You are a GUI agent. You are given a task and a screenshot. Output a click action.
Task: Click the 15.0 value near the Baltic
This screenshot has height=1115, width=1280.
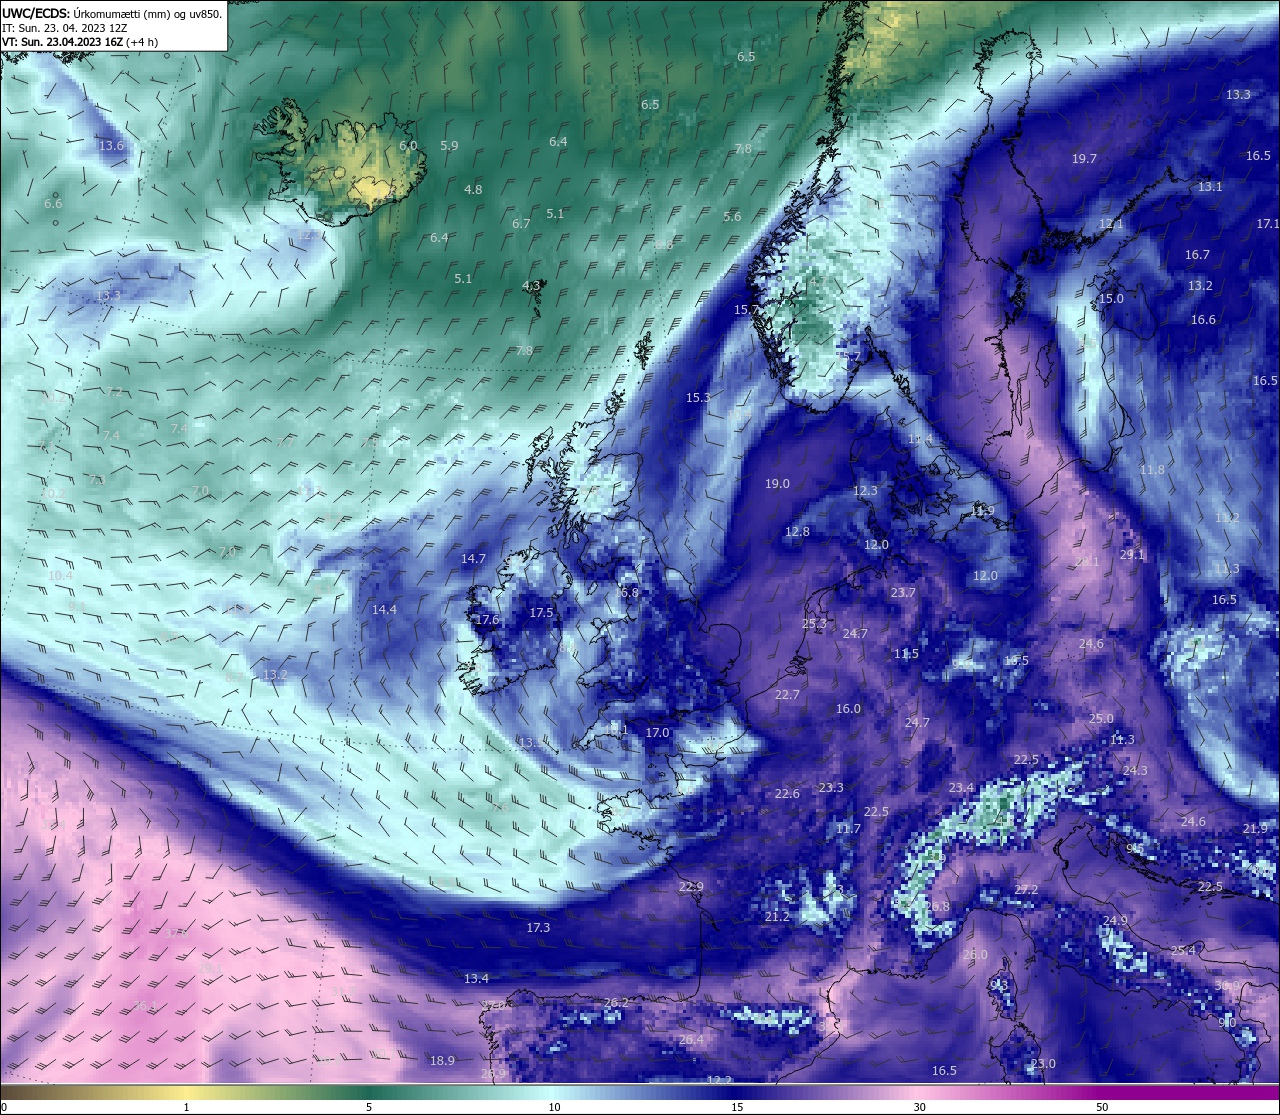click(1111, 299)
